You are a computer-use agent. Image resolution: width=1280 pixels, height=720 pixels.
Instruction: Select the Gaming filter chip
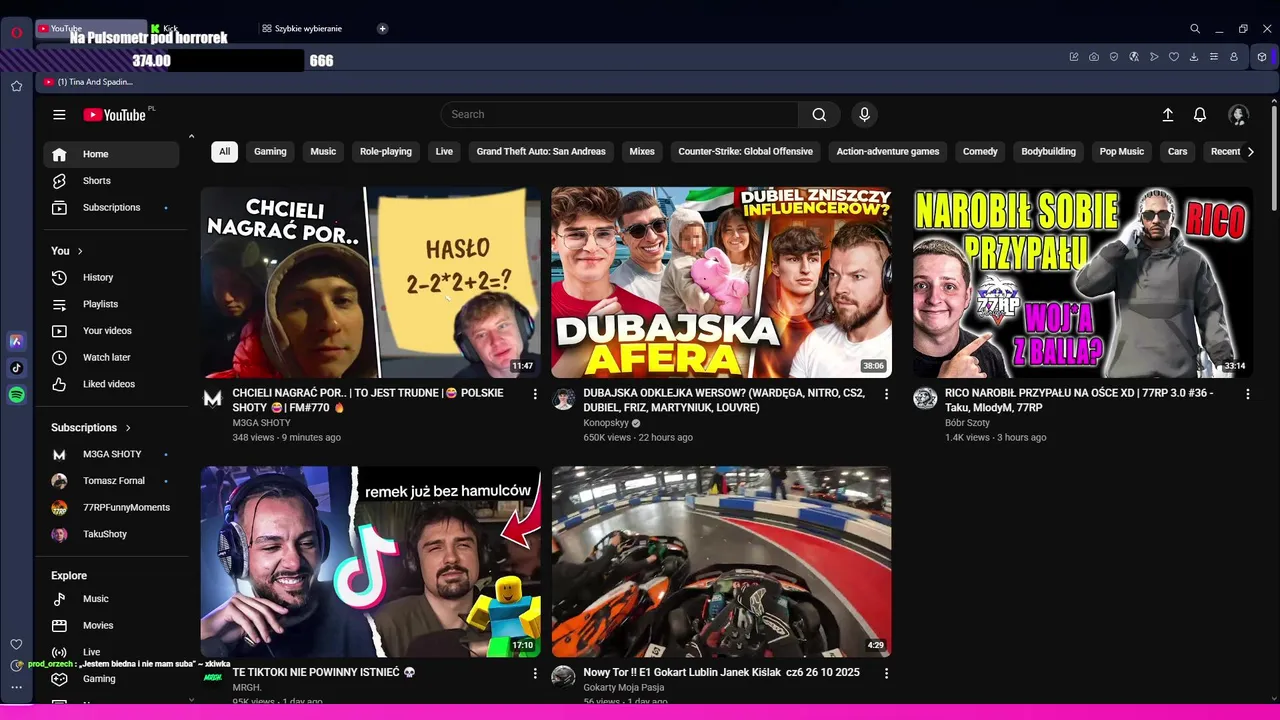[x=270, y=152]
